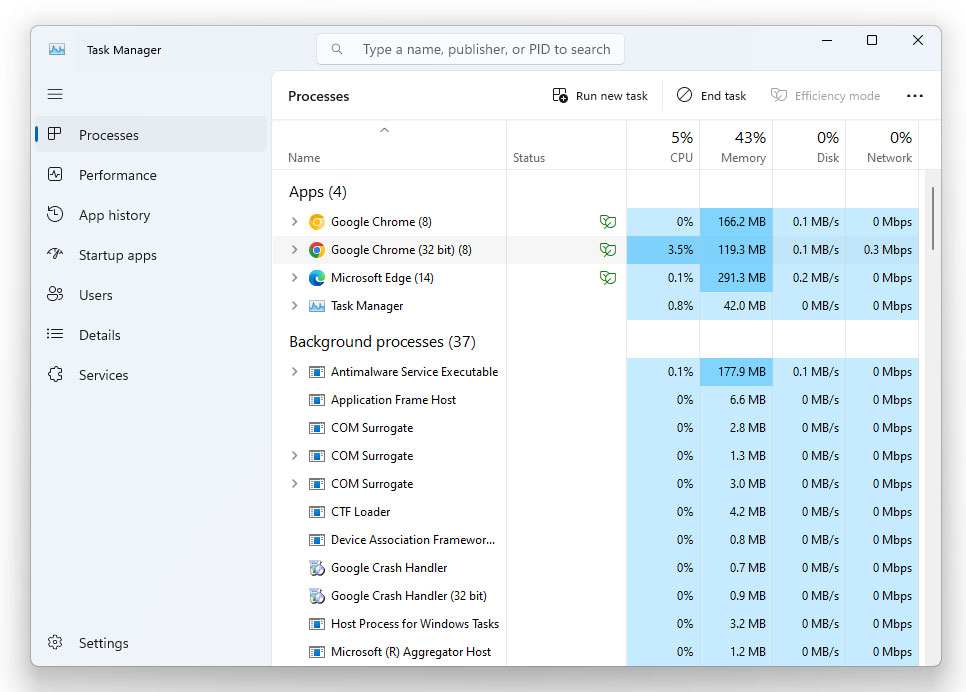Maximize the Task Manager window
Viewport: 966px width, 692px height.
[x=872, y=40]
